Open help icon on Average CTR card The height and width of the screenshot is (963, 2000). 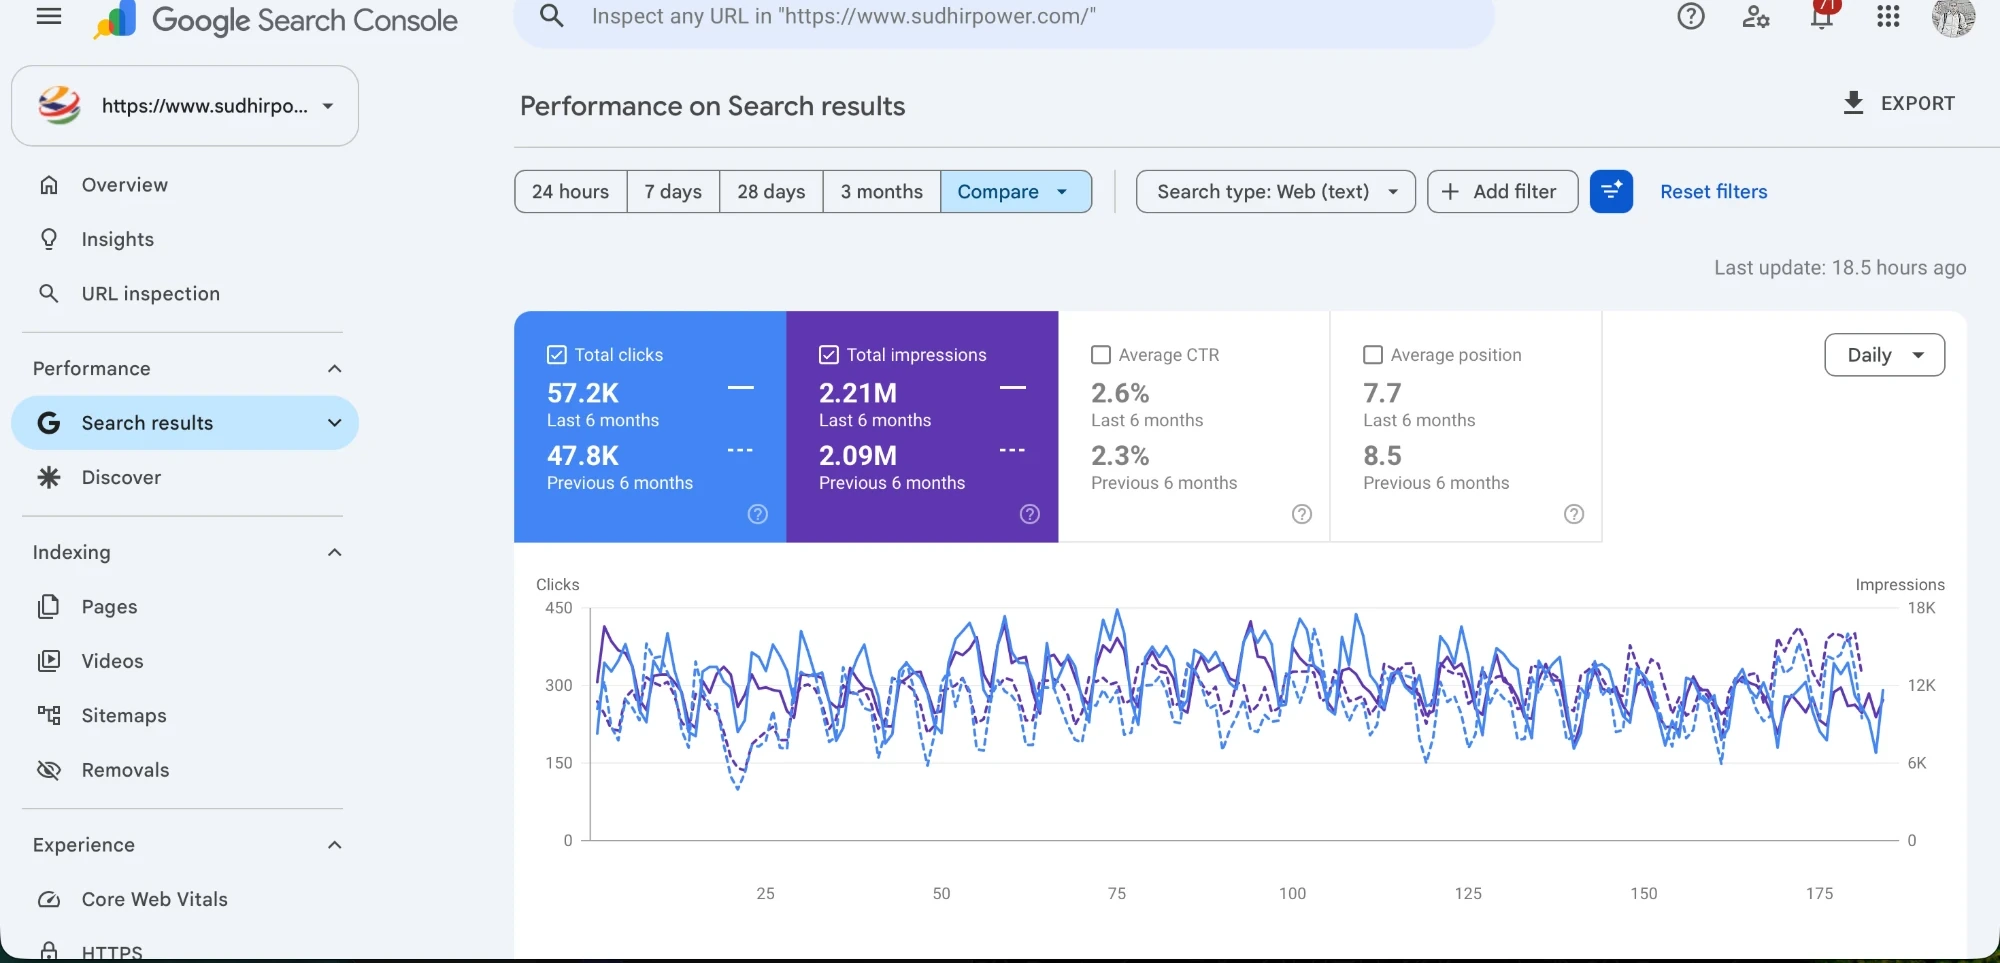[x=1302, y=514]
